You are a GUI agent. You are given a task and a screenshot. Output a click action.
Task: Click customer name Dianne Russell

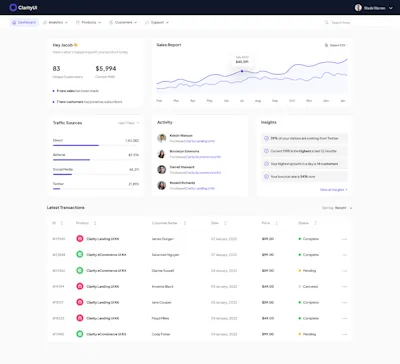pyautogui.click(x=163, y=271)
